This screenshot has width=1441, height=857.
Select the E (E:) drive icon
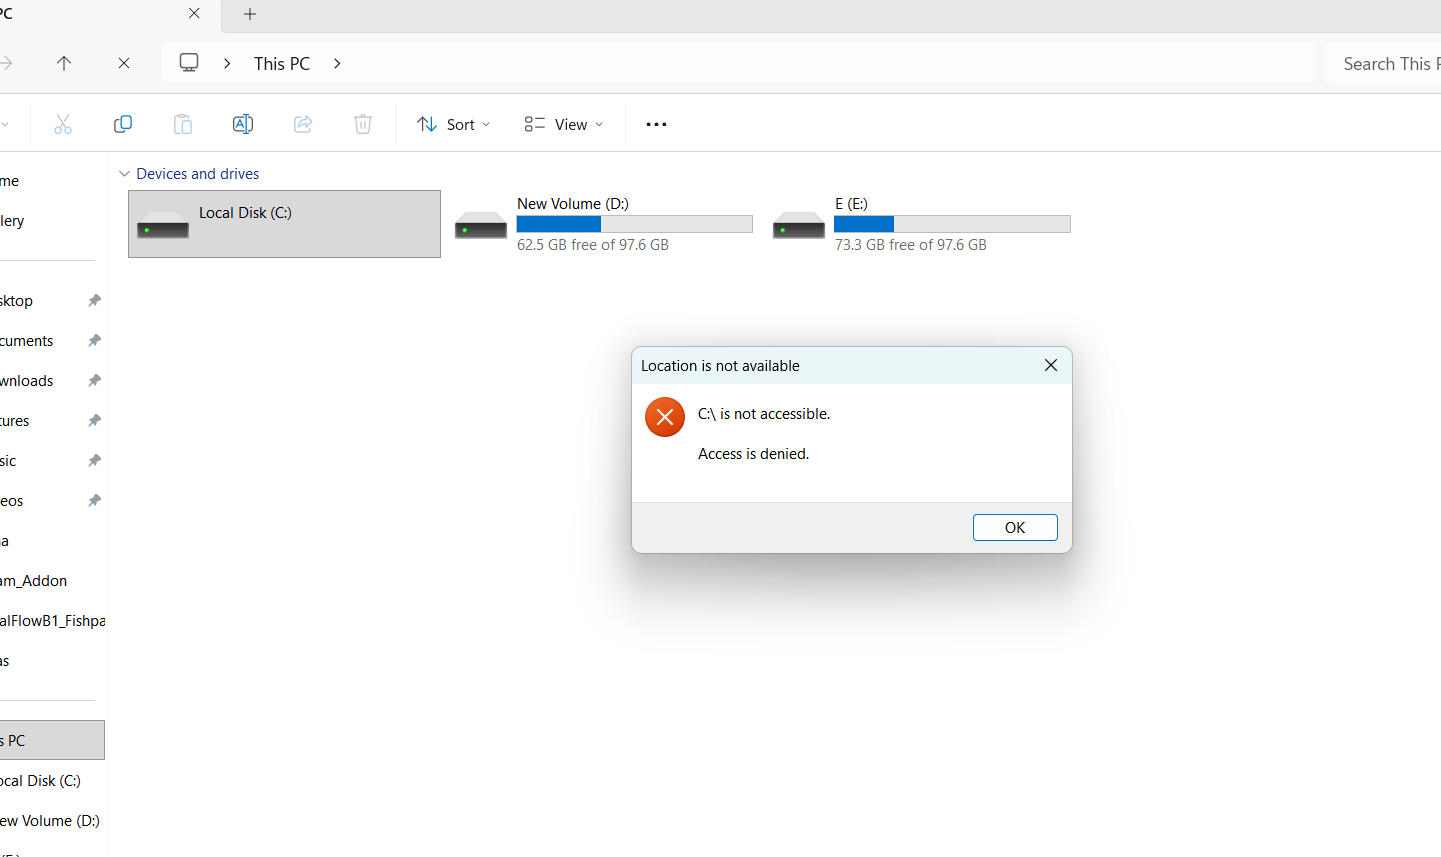[799, 226]
